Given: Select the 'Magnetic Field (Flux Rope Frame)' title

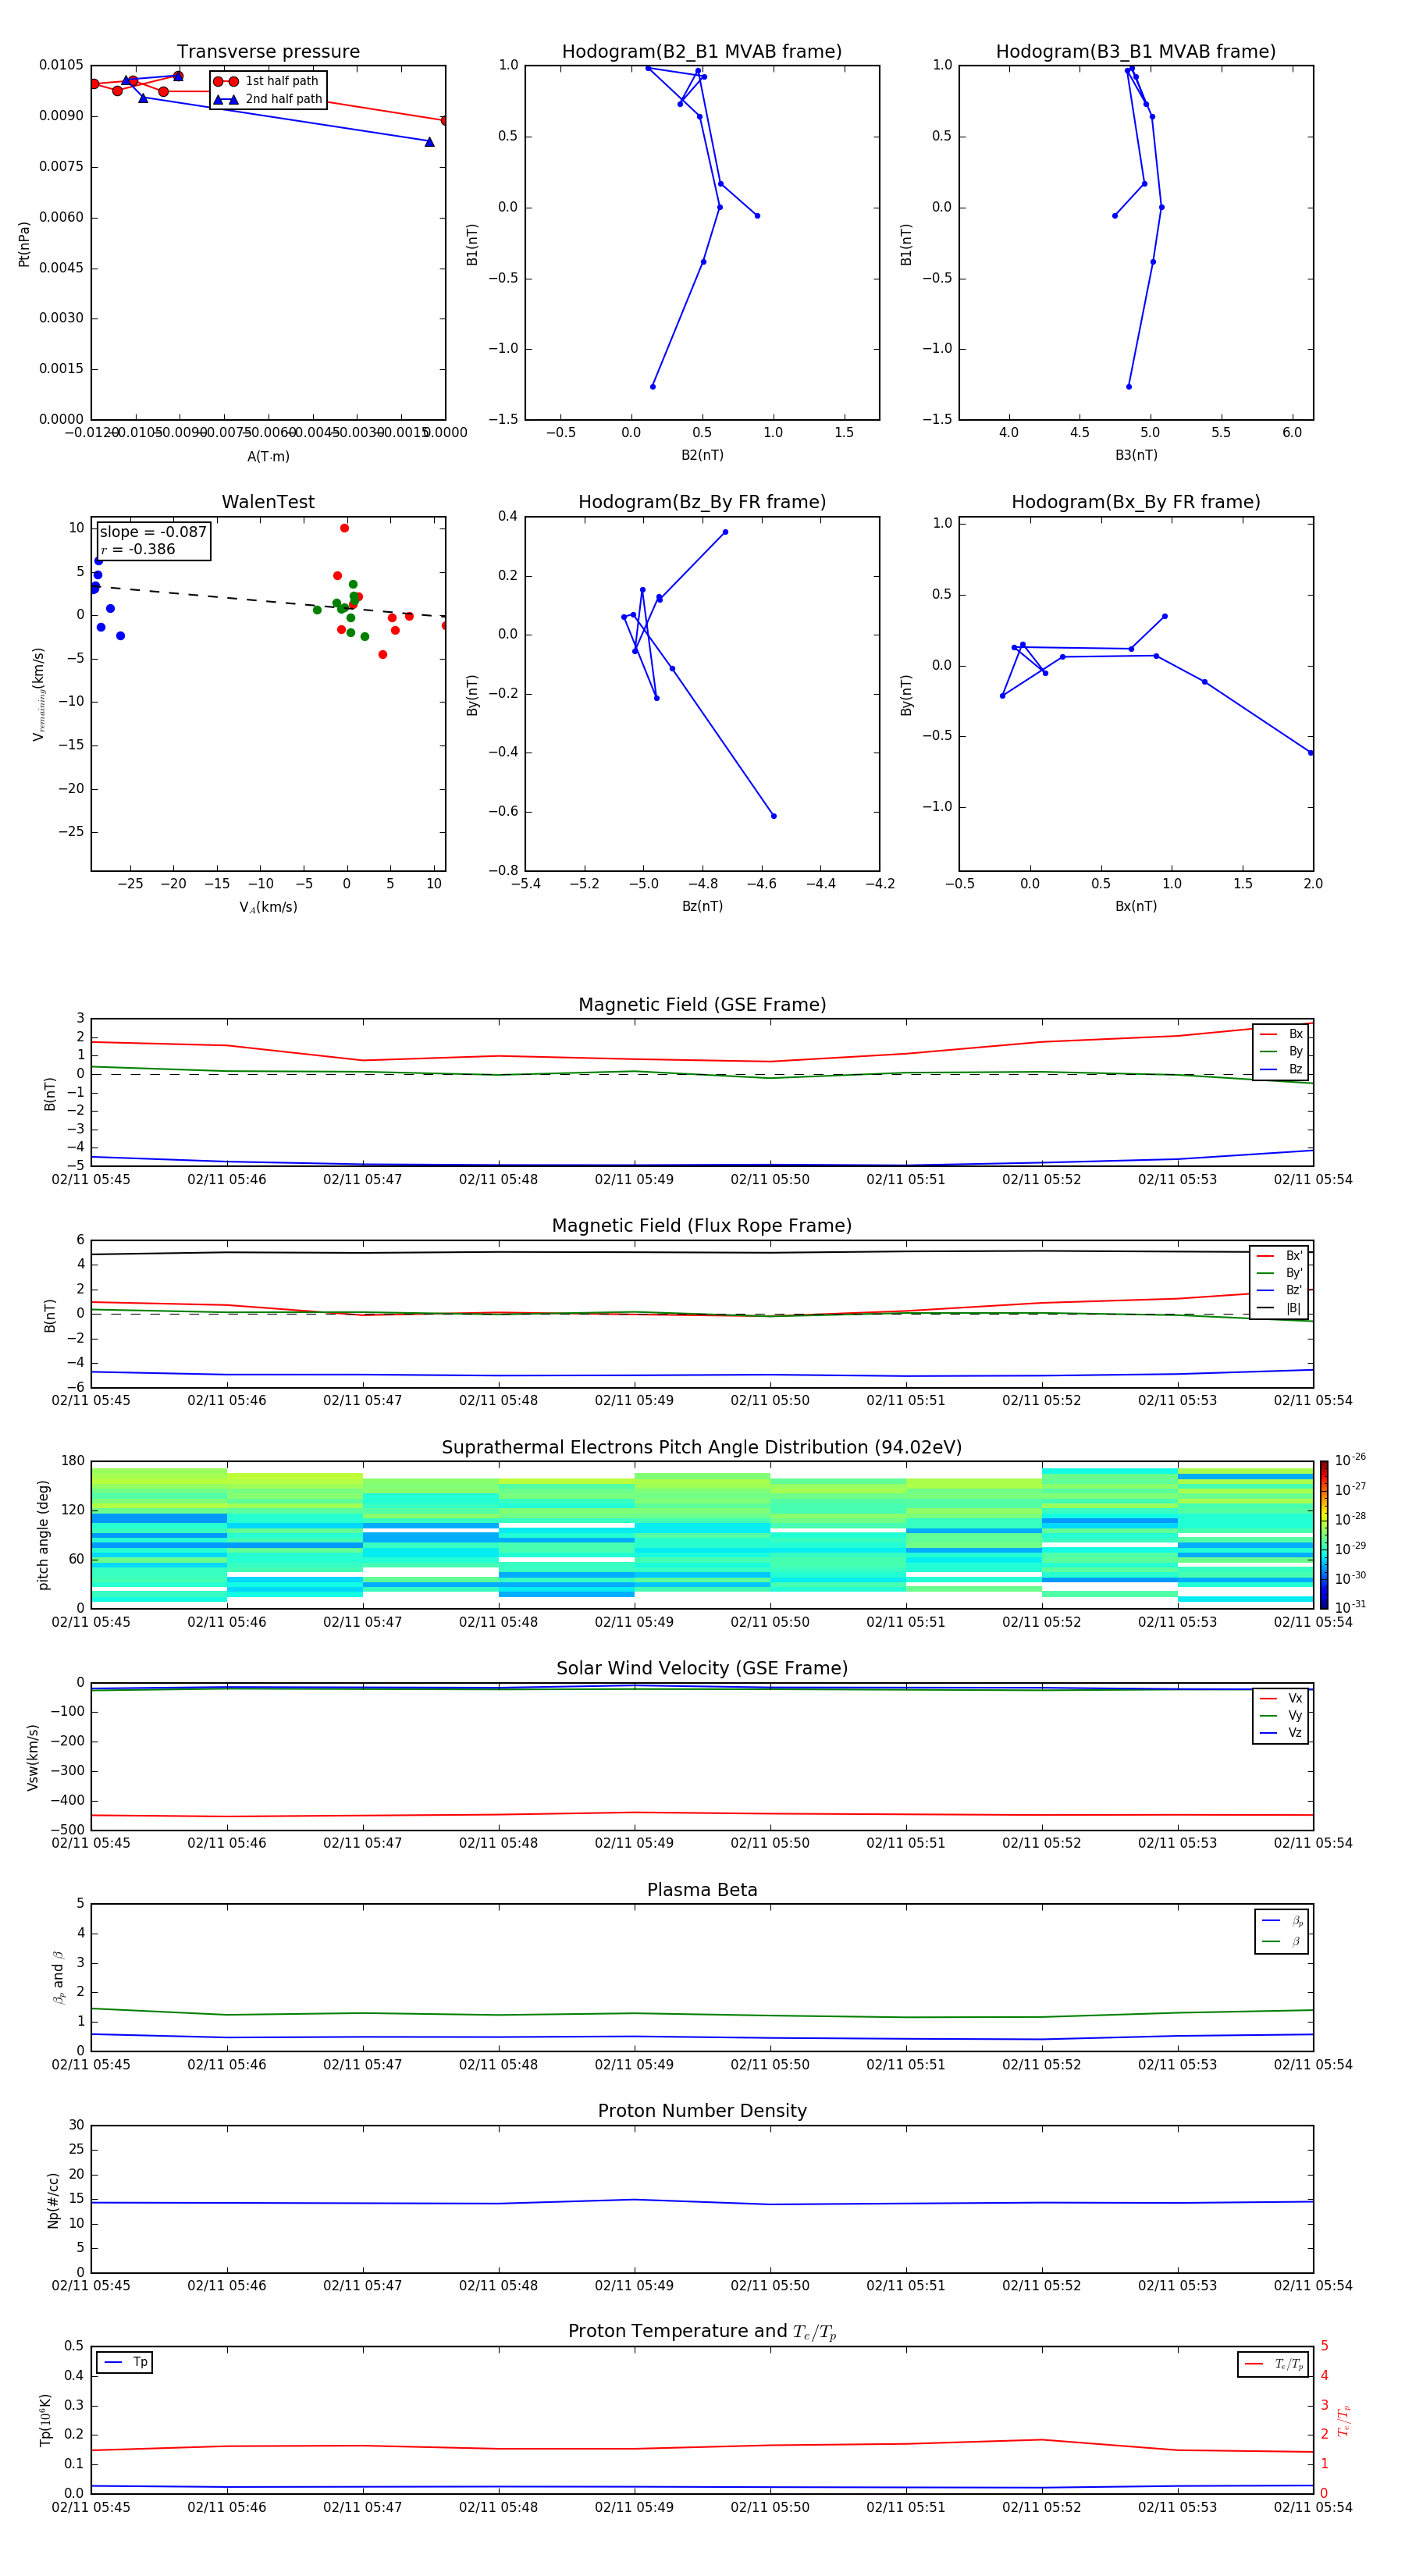Looking at the screenshot, I should point(702,1225).
